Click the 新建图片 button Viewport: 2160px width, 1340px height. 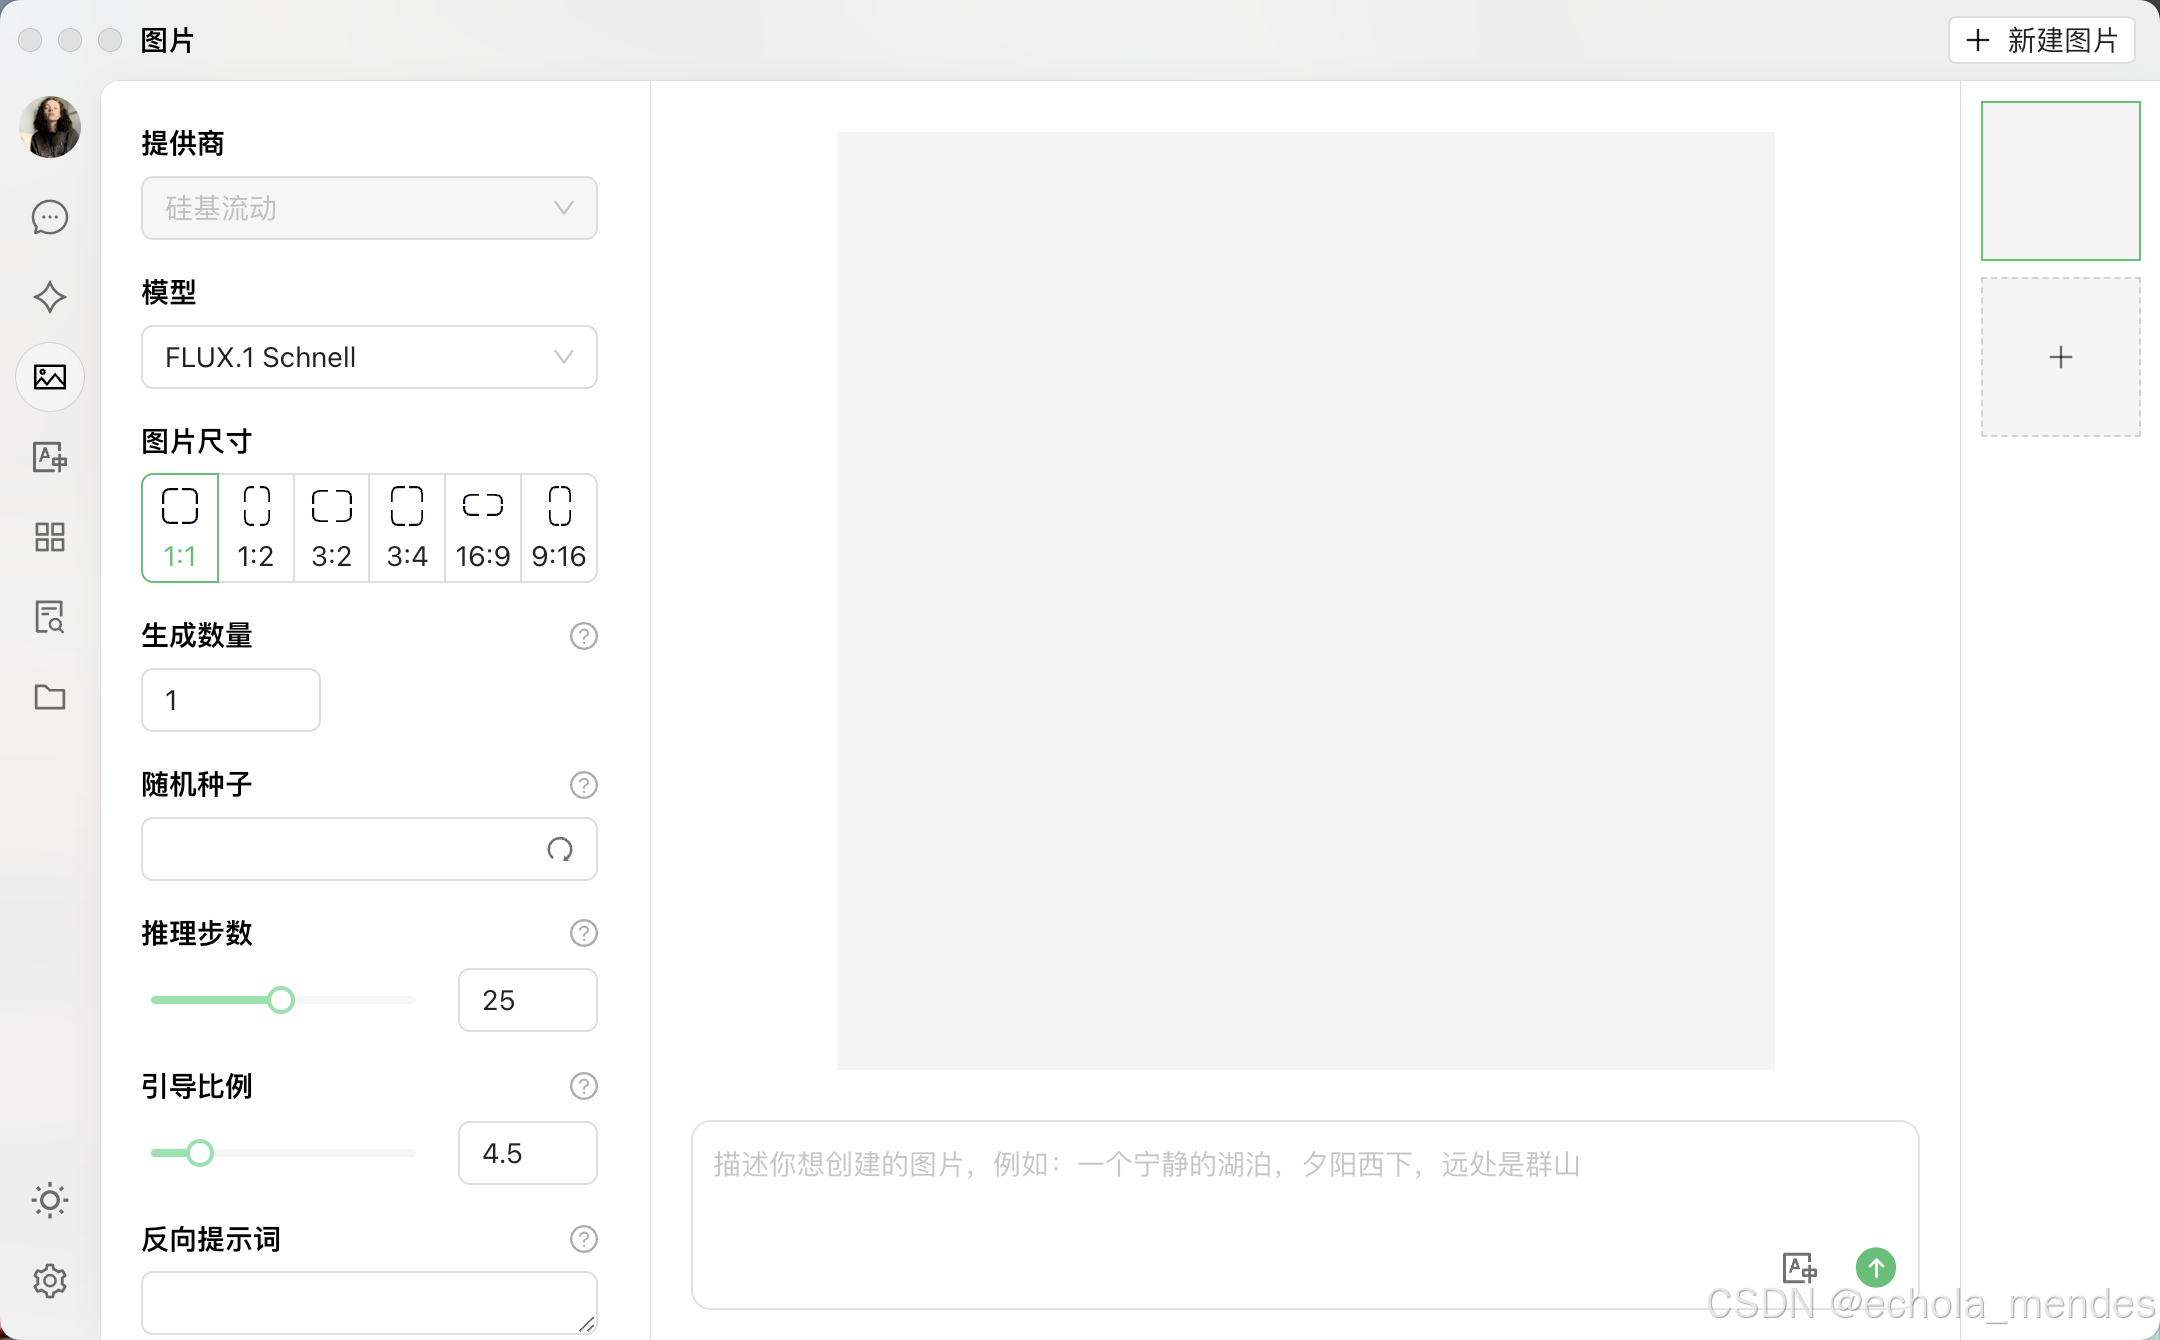pos(2041,40)
